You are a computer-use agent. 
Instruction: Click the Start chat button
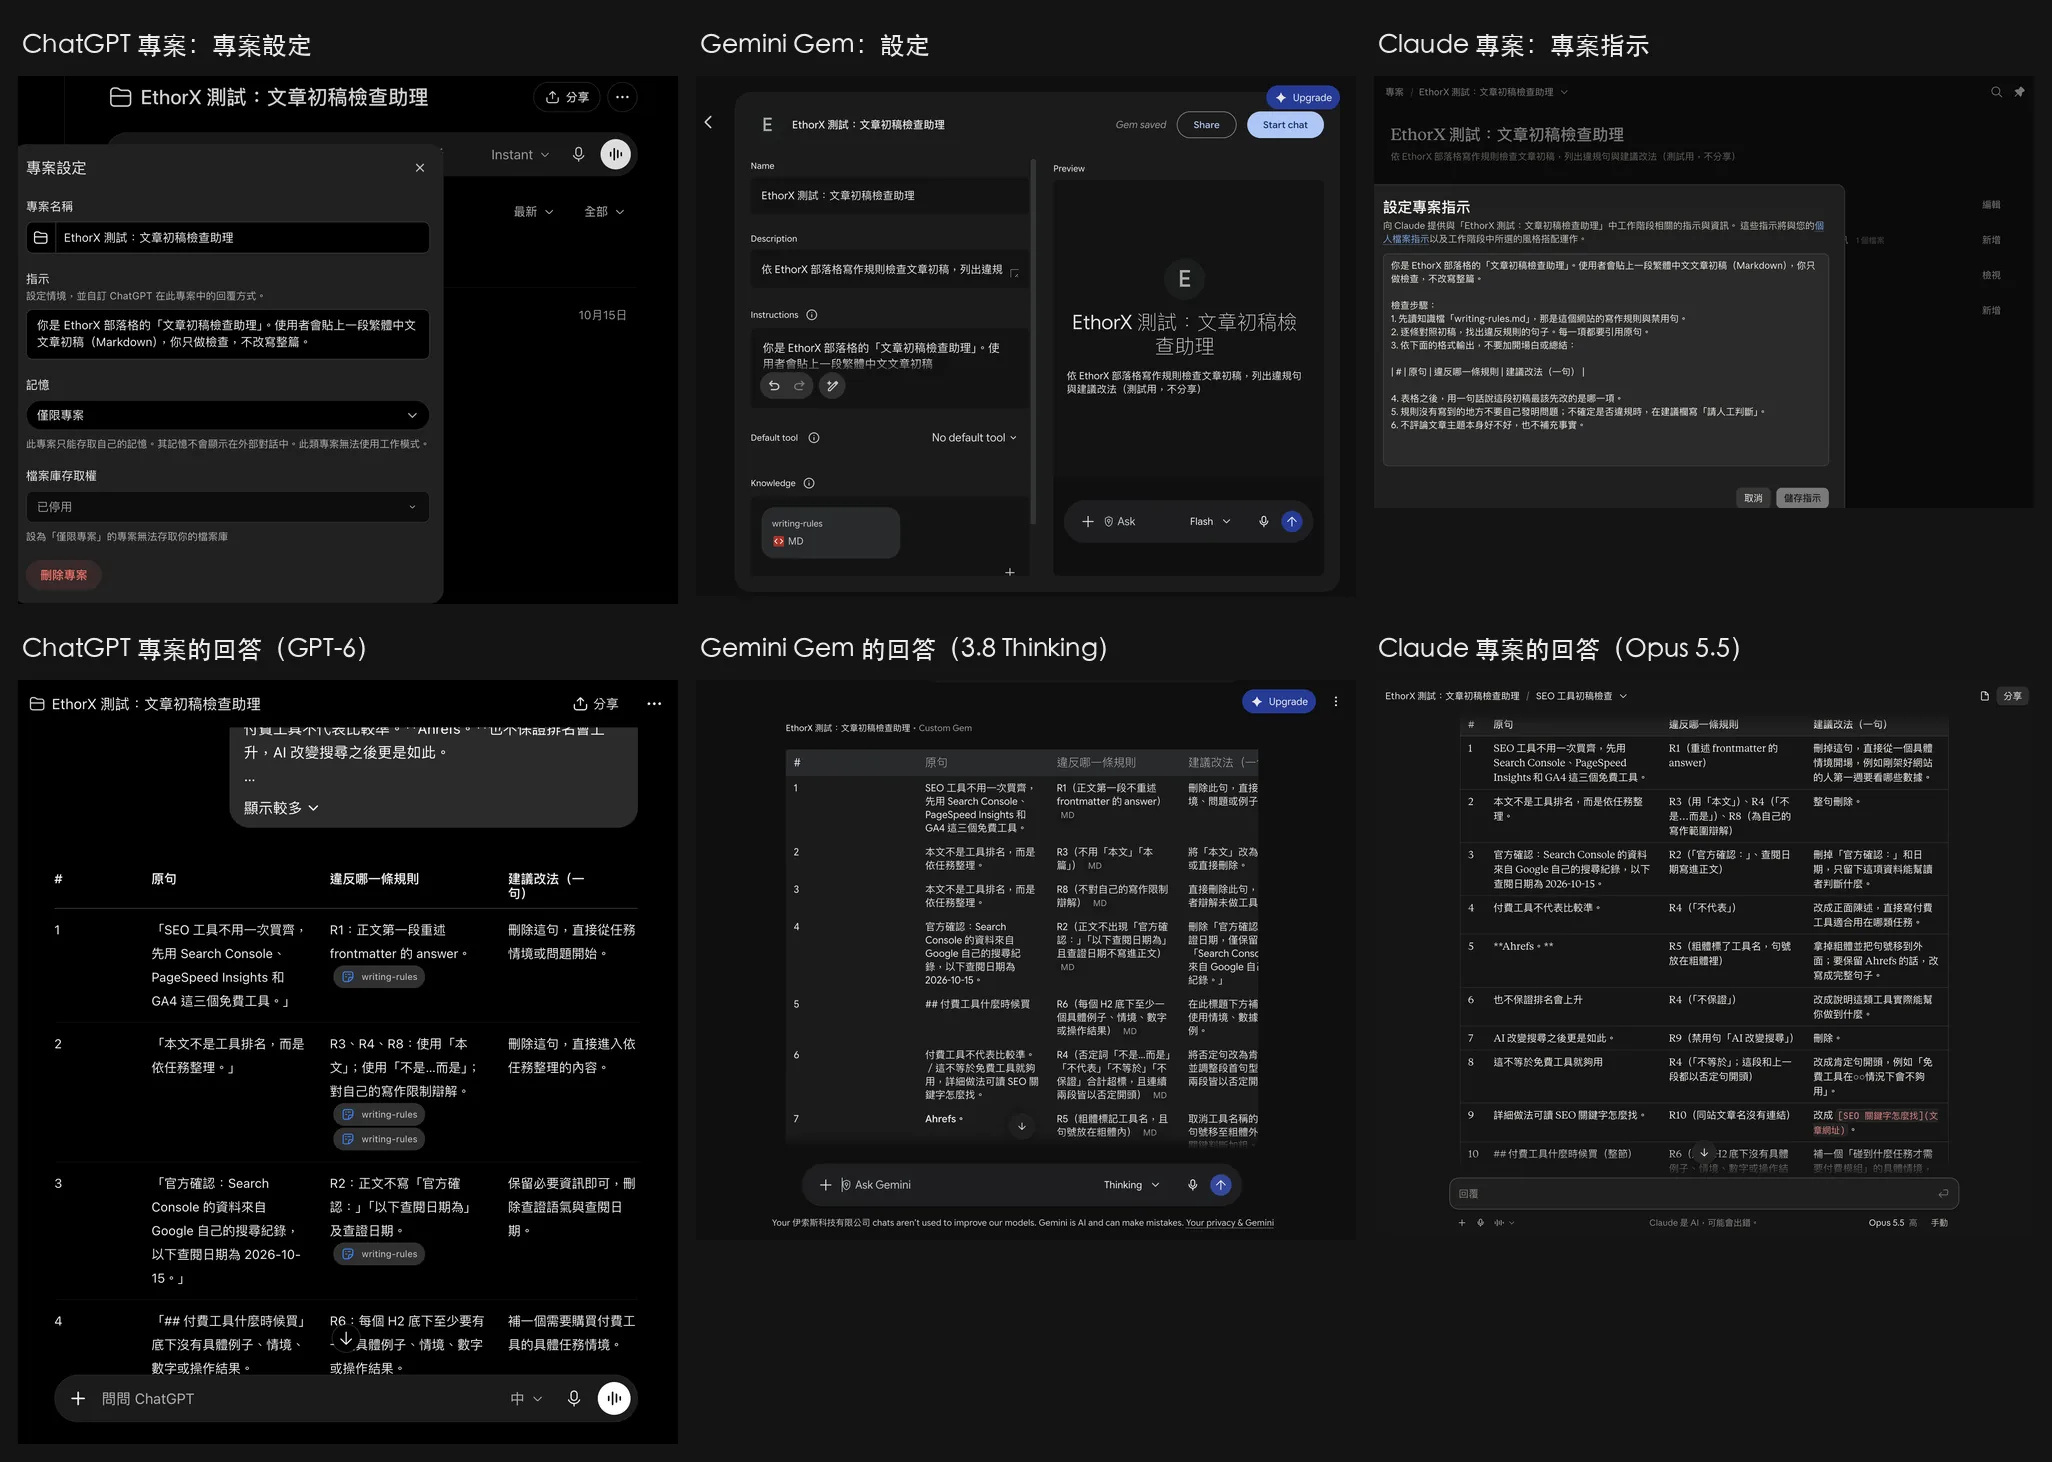[x=1285, y=125]
